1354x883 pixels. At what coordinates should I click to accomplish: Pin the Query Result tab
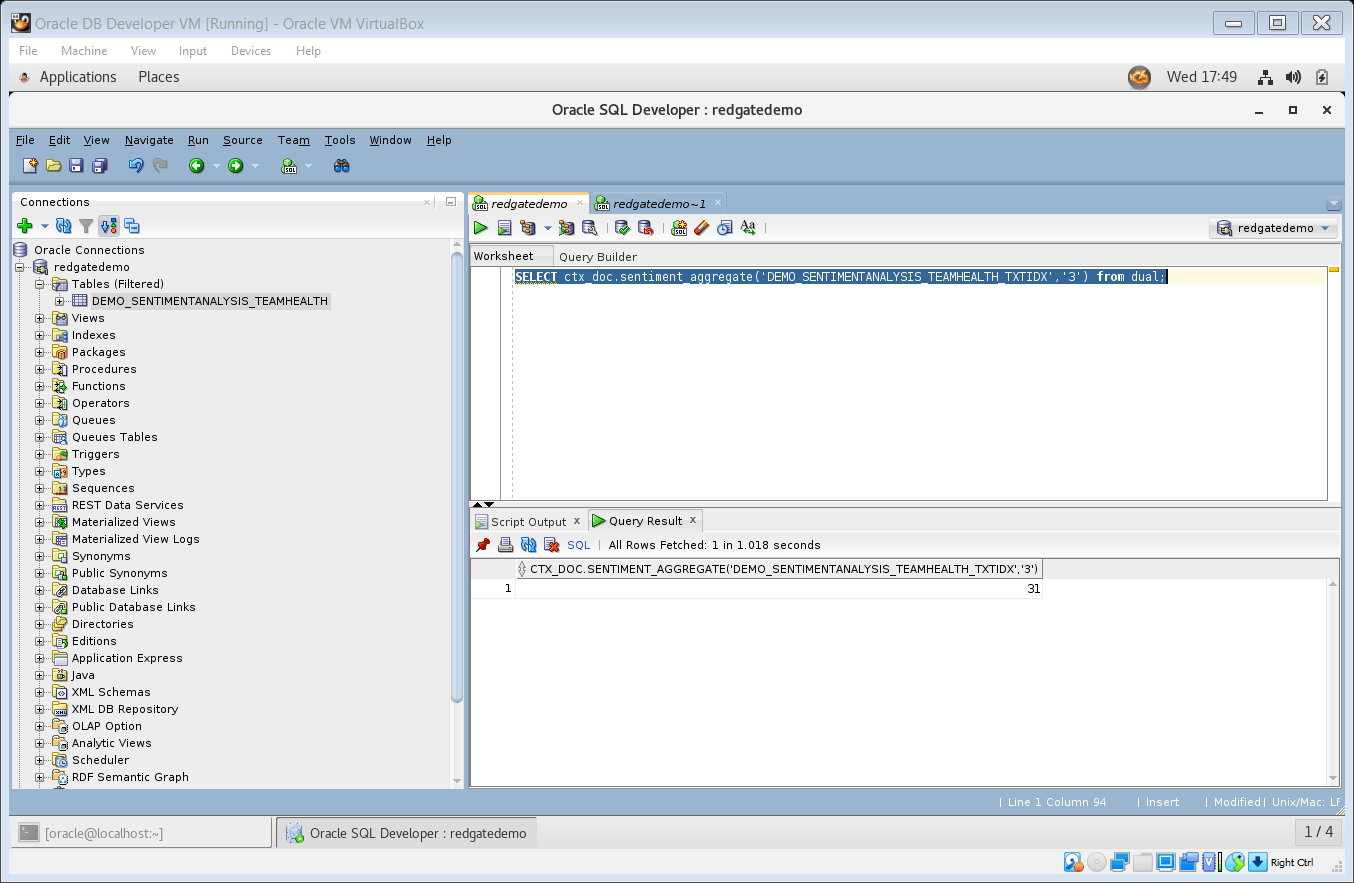pos(483,545)
